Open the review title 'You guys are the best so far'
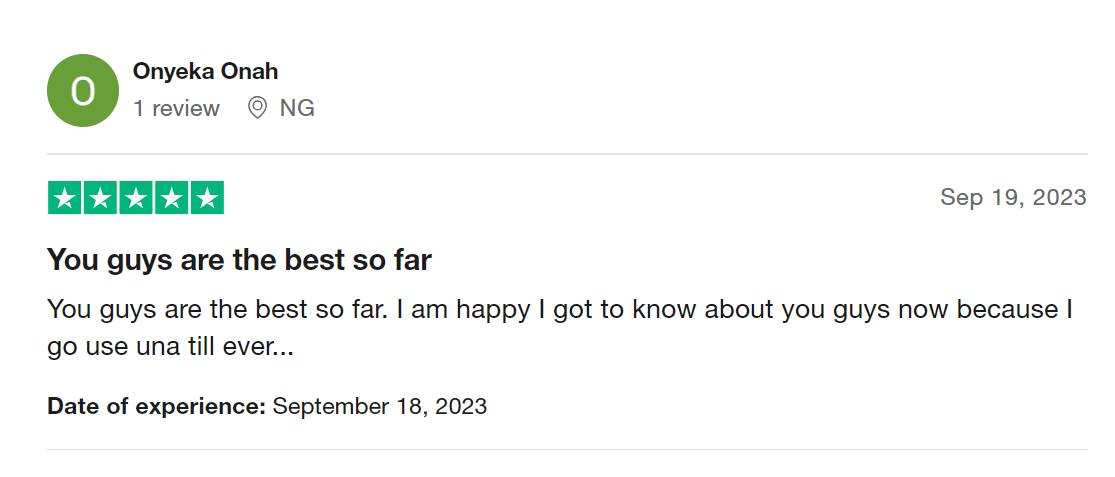 (x=239, y=260)
